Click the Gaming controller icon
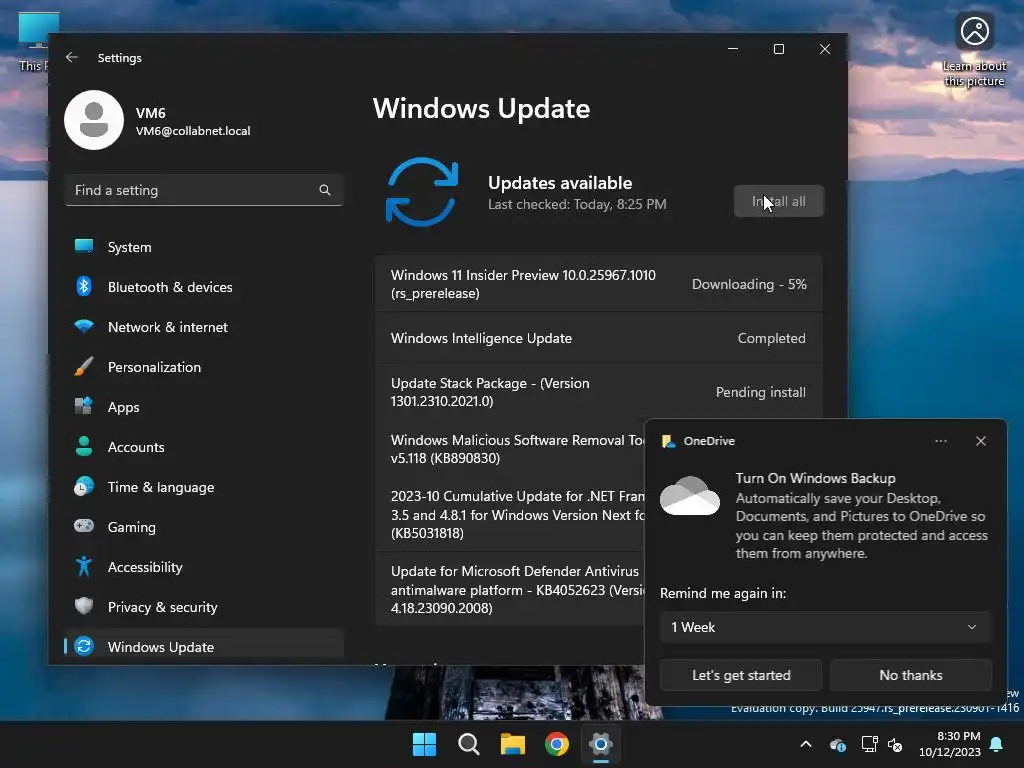The width and height of the screenshot is (1024, 768). pos(84,526)
